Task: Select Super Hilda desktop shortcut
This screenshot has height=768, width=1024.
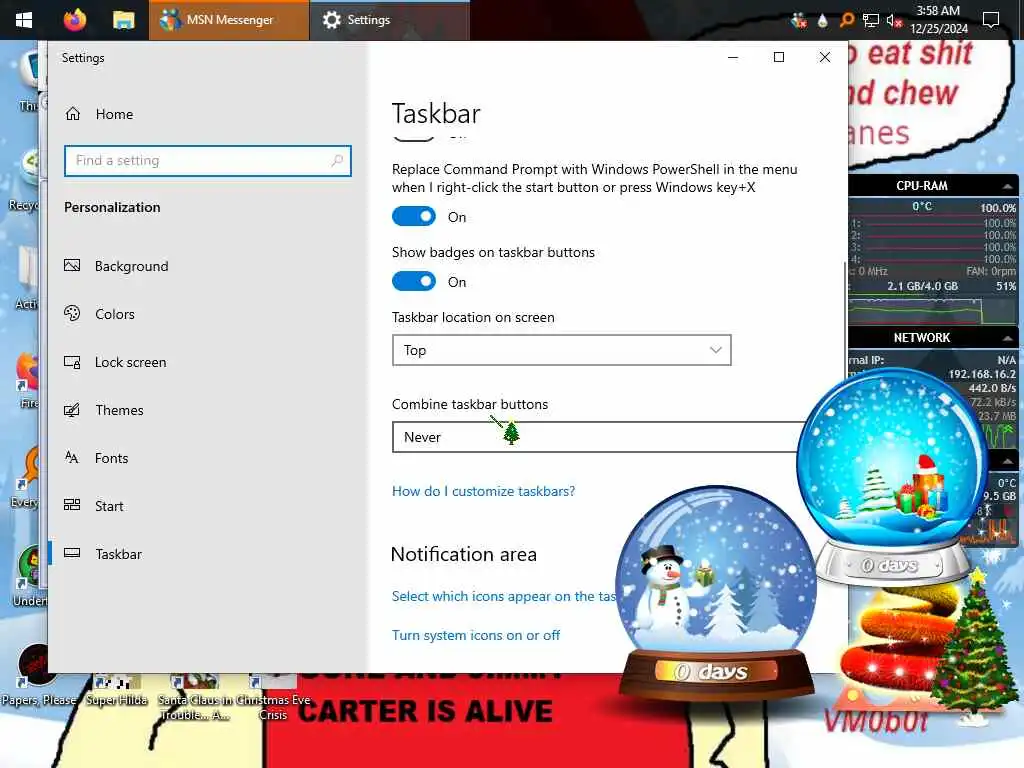Action: [117, 691]
